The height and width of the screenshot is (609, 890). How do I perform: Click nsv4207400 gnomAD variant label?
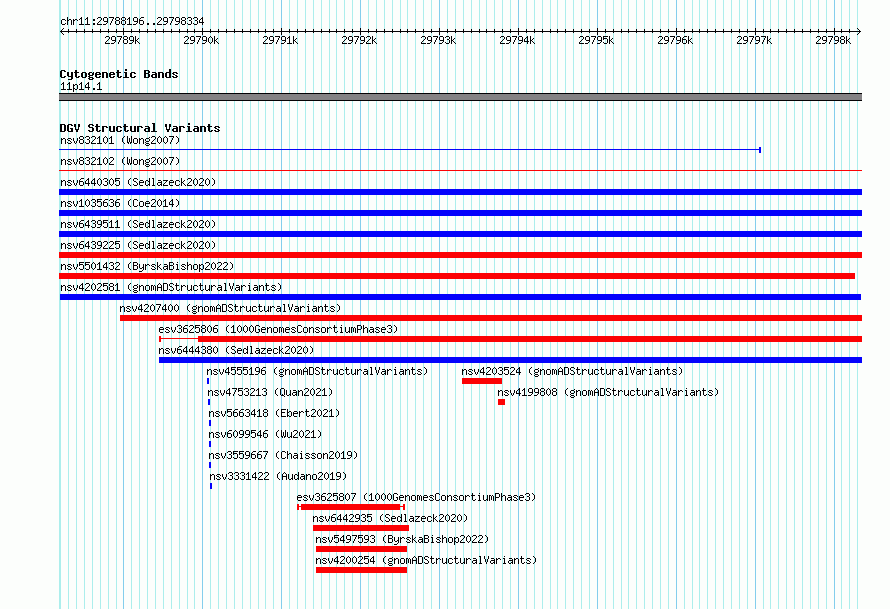pyautogui.click(x=230, y=308)
